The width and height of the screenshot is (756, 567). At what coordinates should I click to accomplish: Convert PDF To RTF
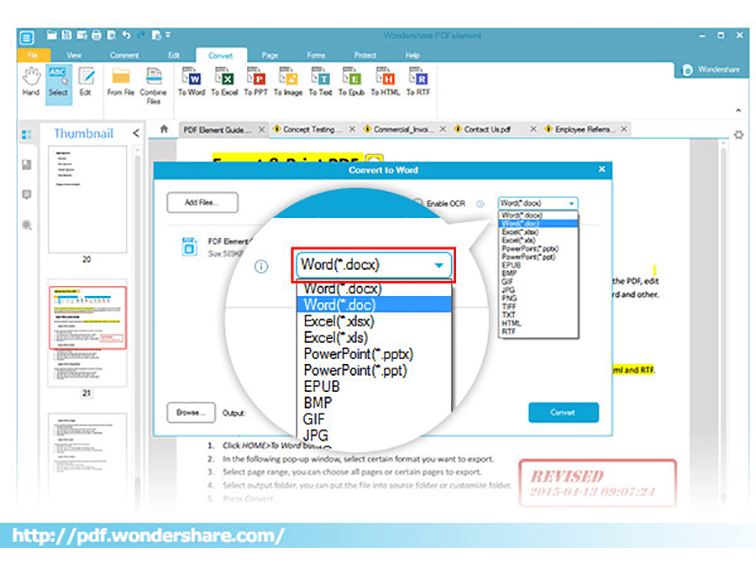pyautogui.click(x=418, y=82)
